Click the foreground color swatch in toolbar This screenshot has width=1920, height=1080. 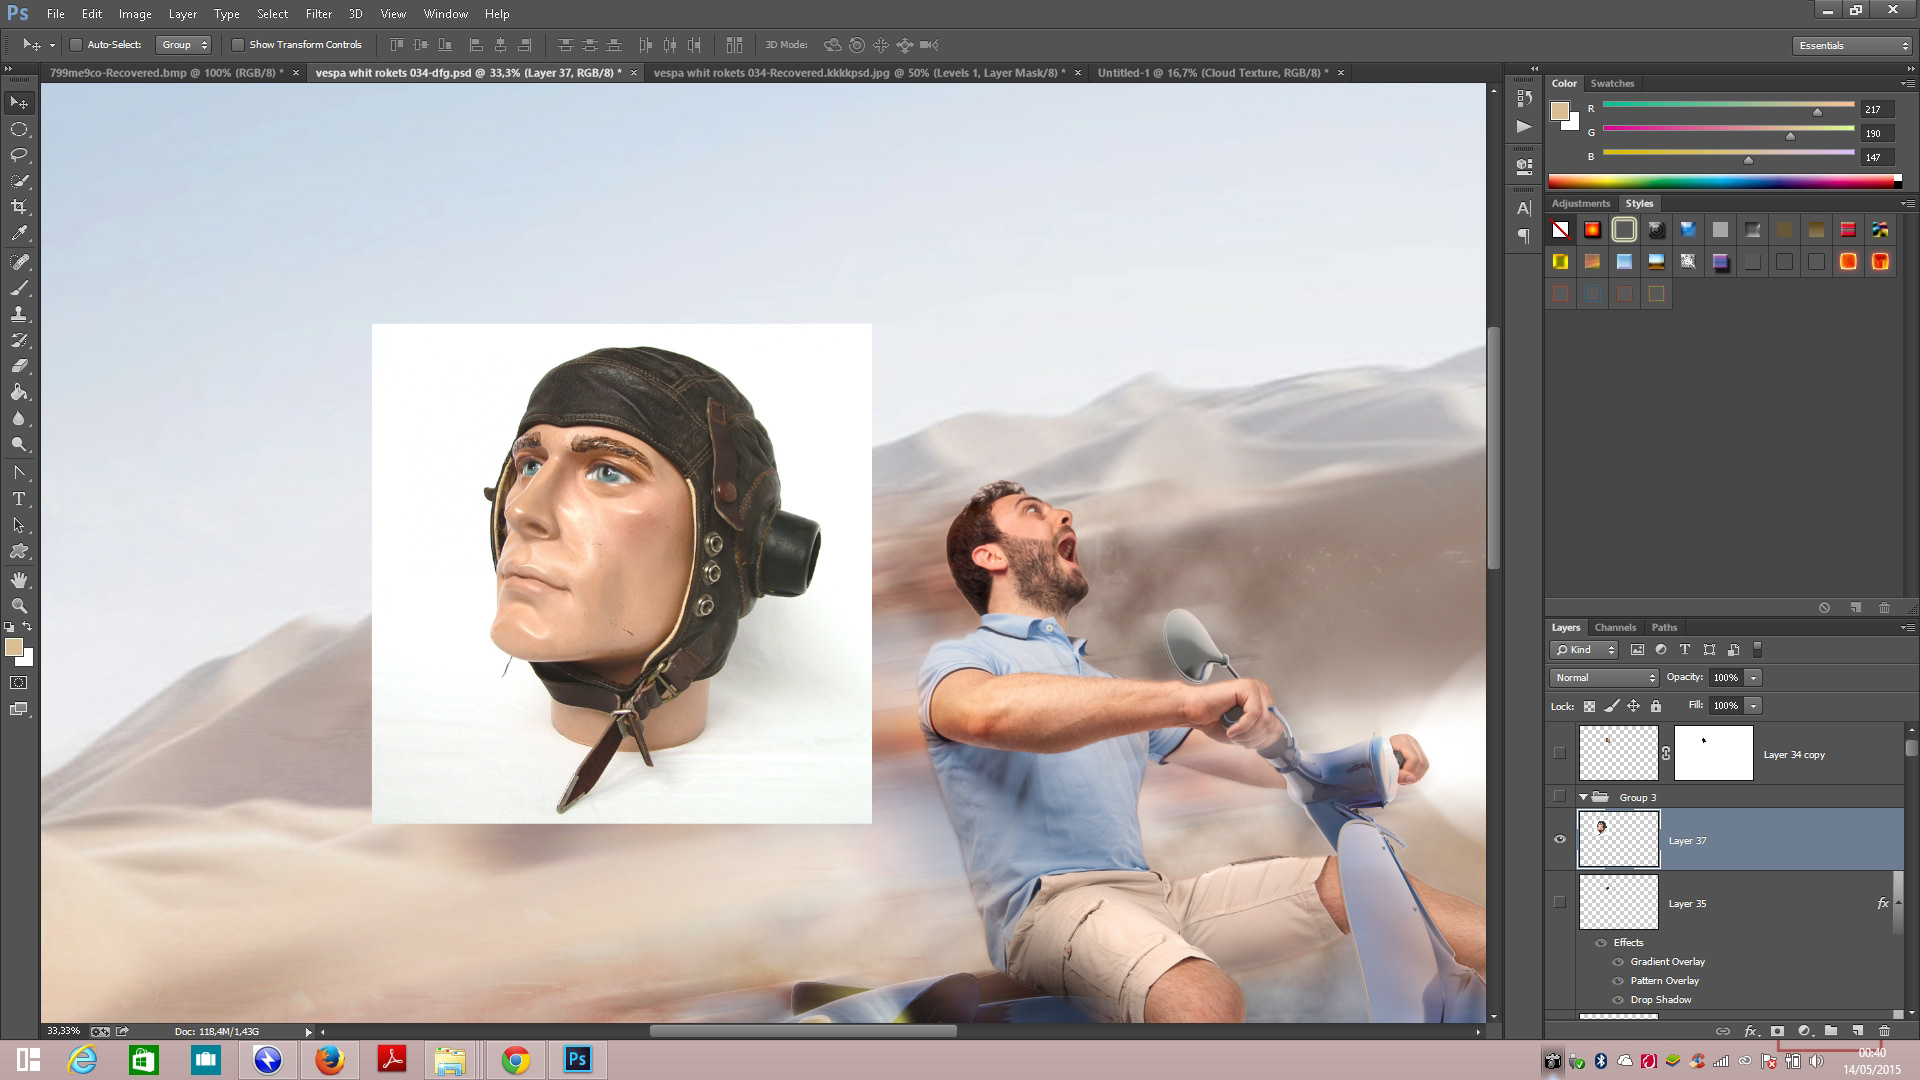click(14, 648)
